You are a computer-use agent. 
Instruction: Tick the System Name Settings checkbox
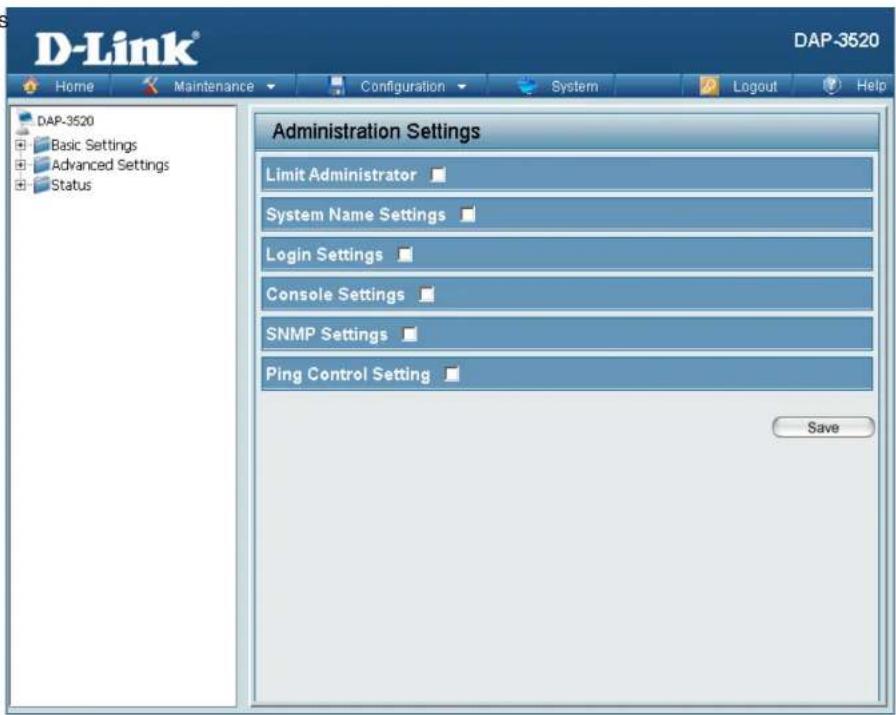pos(467,215)
